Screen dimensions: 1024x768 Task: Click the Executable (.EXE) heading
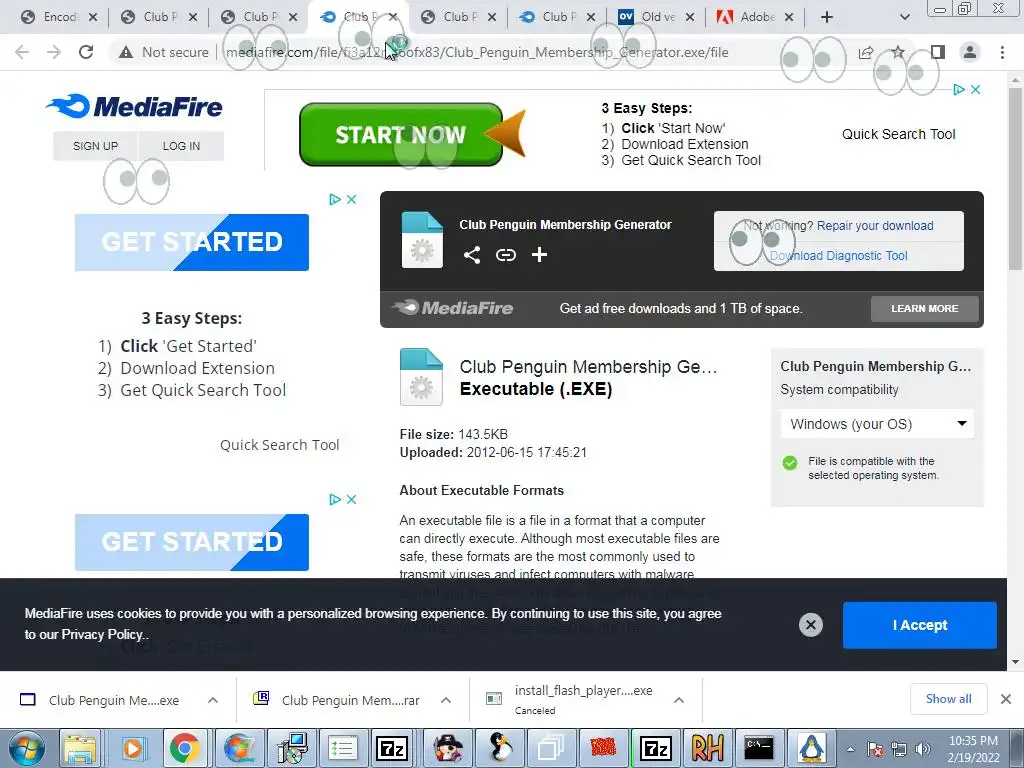pyautogui.click(x=536, y=389)
